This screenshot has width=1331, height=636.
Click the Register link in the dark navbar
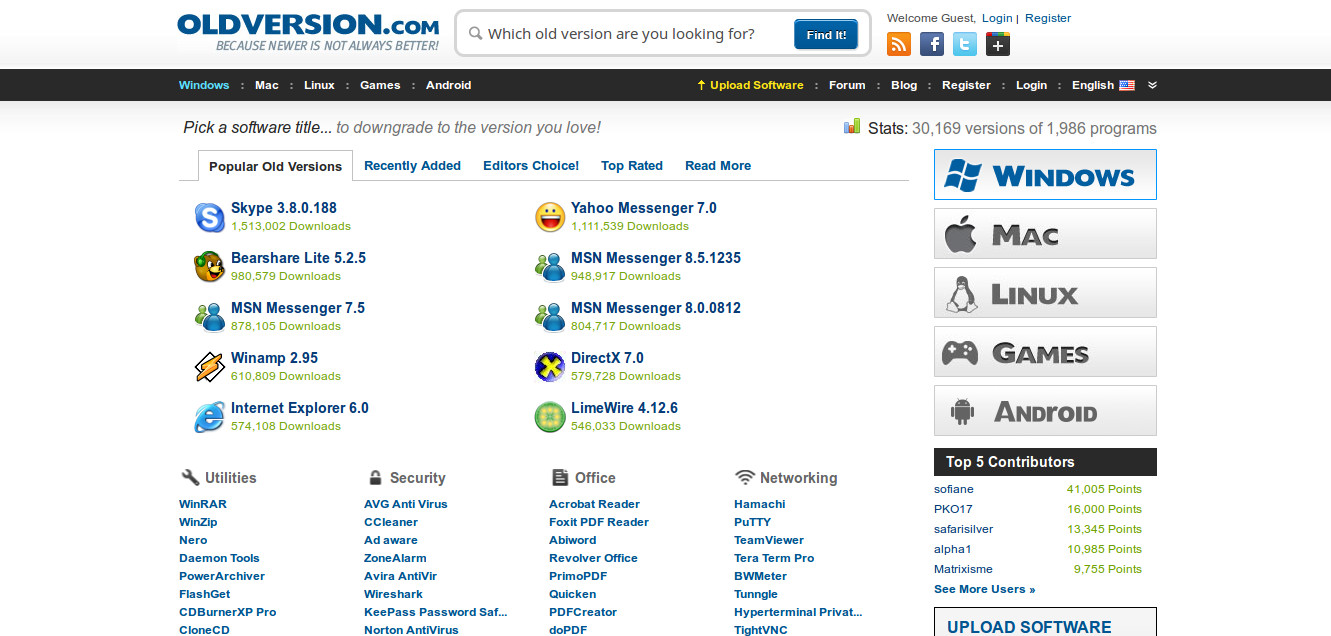coord(966,85)
